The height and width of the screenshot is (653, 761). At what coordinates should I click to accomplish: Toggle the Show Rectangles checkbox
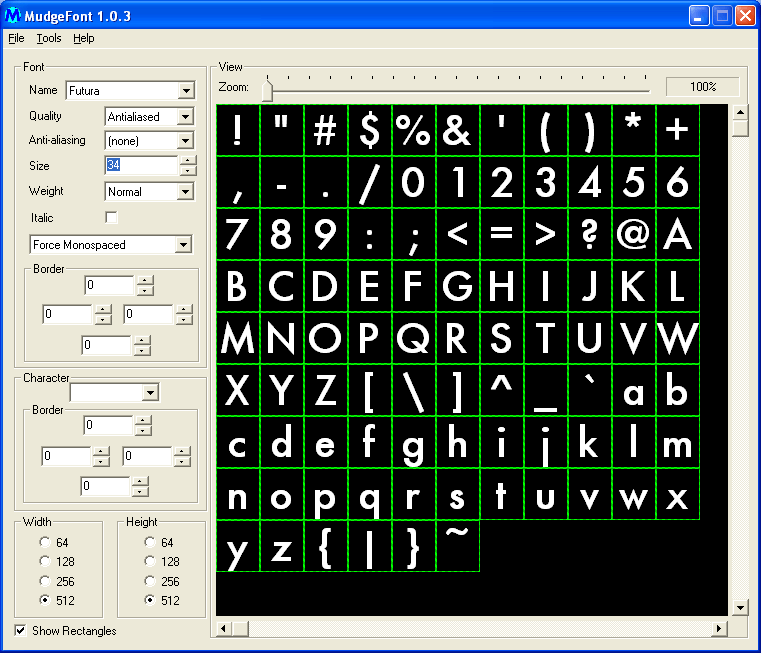point(21,630)
